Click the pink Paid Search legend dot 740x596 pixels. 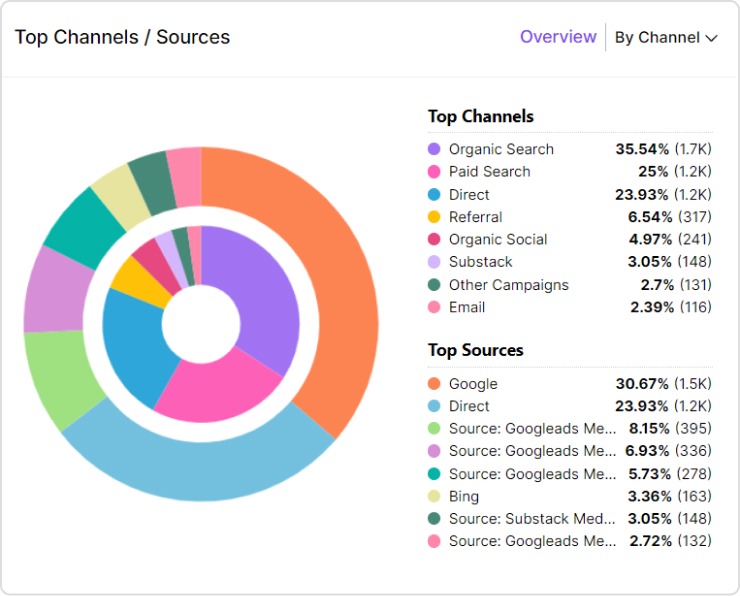point(434,172)
